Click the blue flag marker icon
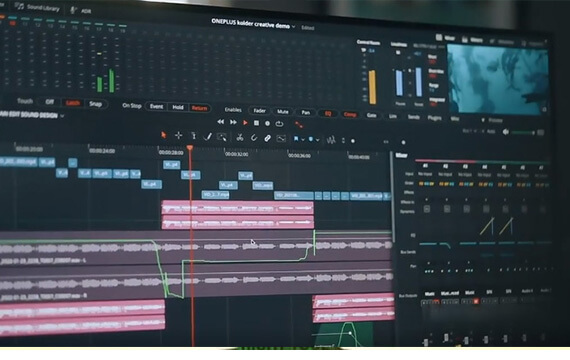 (296, 139)
